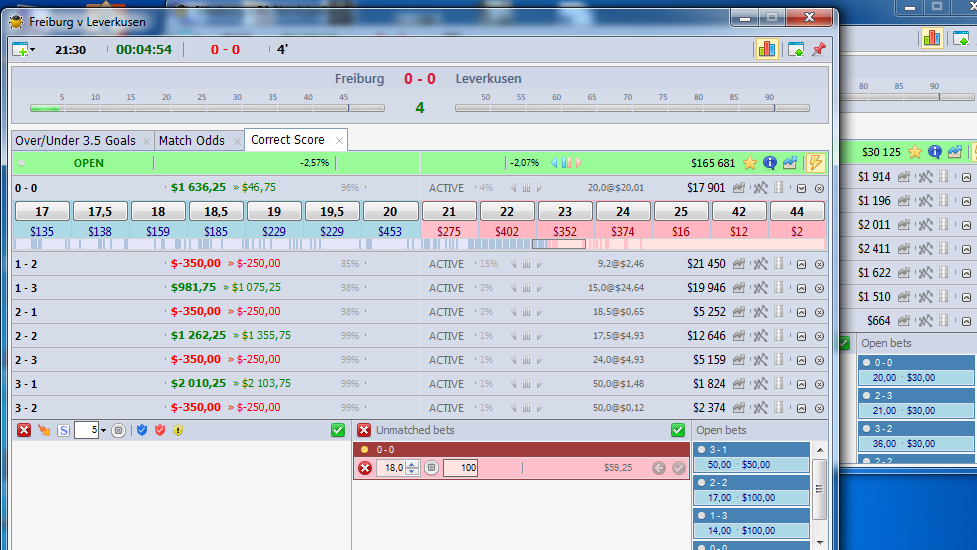Open chart icon for 2-2 row
Screen dimensions: 977x550
click(x=738, y=336)
